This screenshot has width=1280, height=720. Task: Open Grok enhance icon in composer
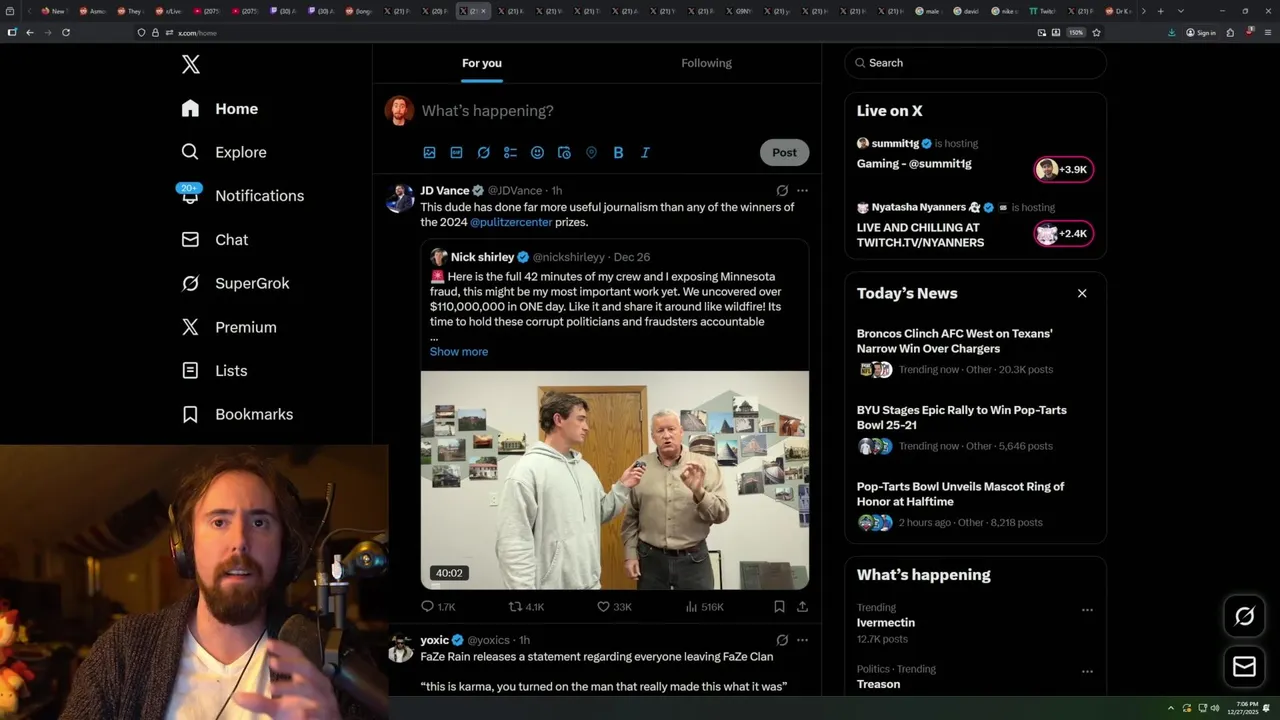pyautogui.click(x=483, y=153)
